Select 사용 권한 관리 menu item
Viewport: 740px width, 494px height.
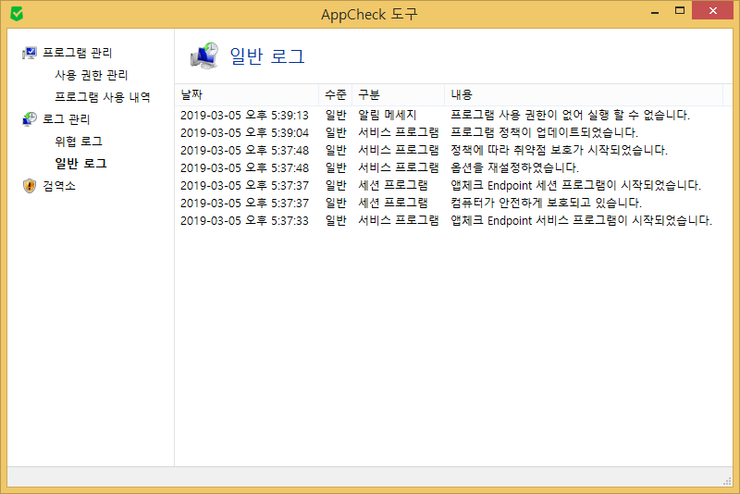(91, 75)
